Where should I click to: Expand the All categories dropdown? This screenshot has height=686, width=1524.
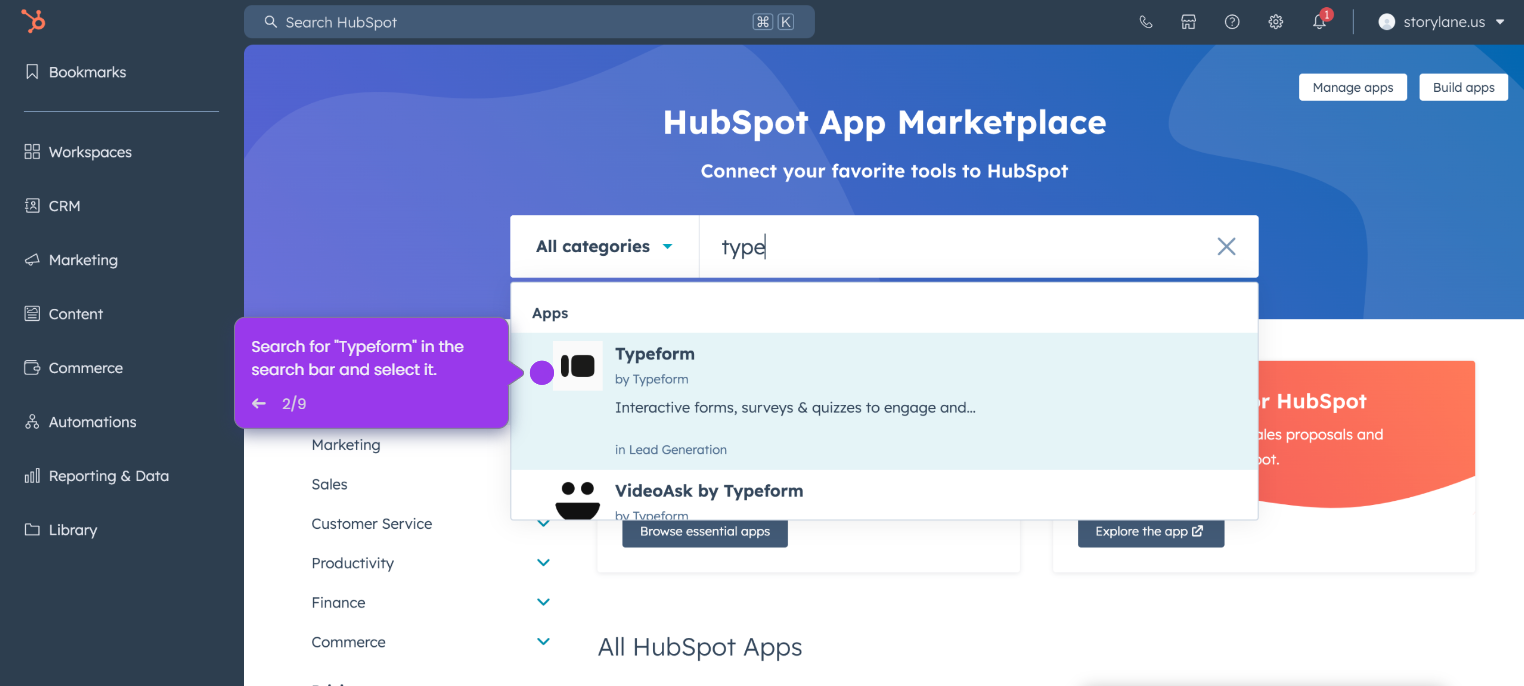603,246
